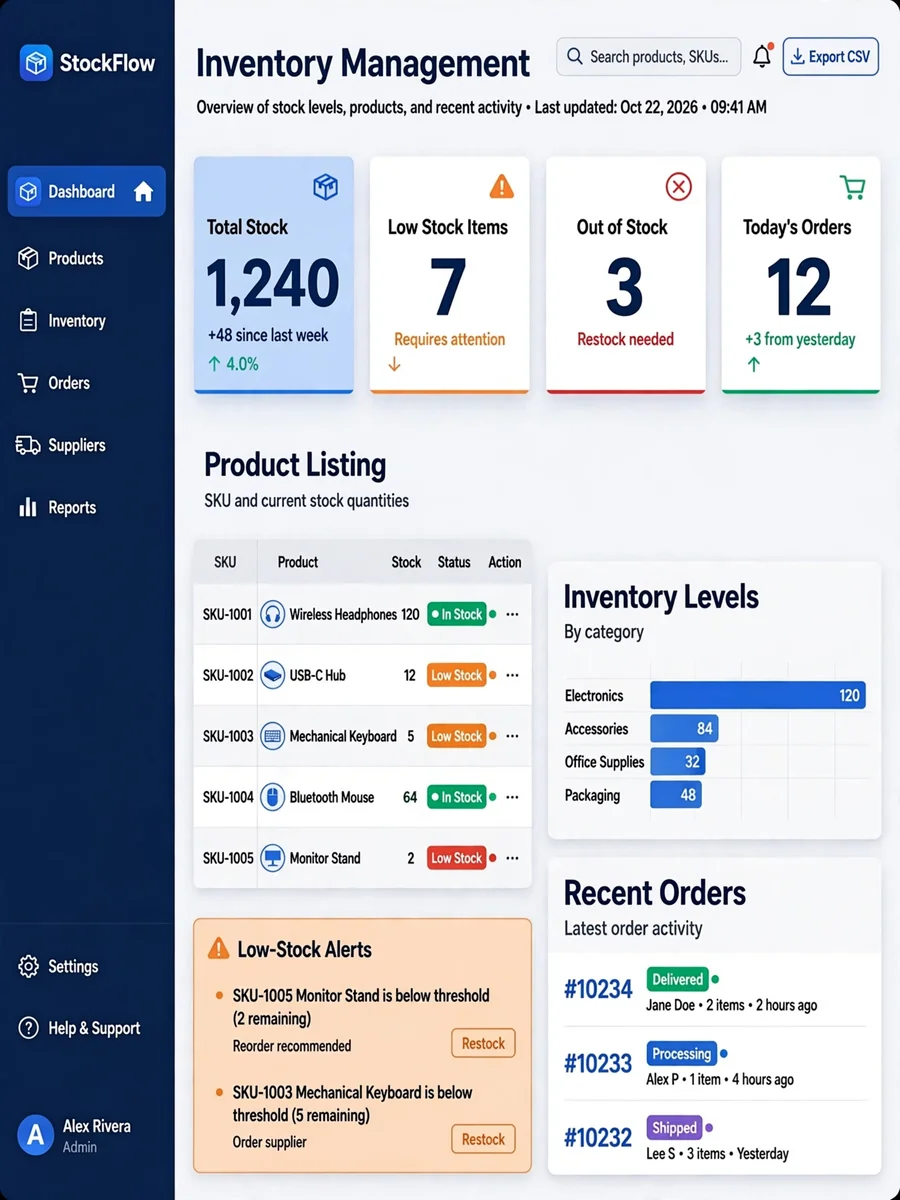Click the Processing status badge
900x1200 pixels.
(681, 1054)
